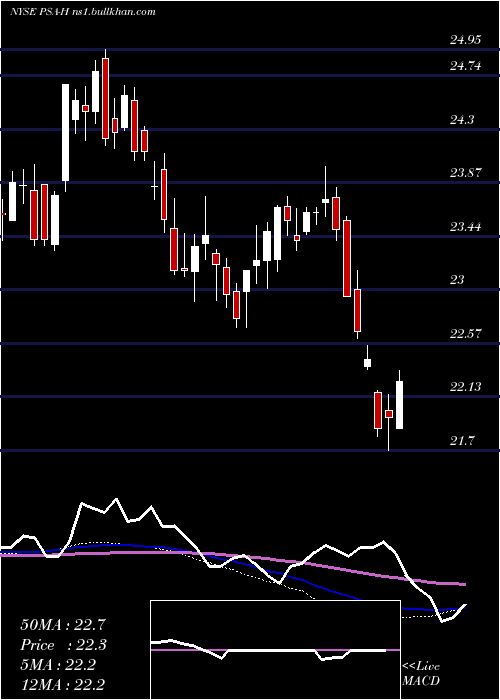The height and width of the screenshot is (700, 500).
Task: Click the 23 price level label
Action: (457, 280)
